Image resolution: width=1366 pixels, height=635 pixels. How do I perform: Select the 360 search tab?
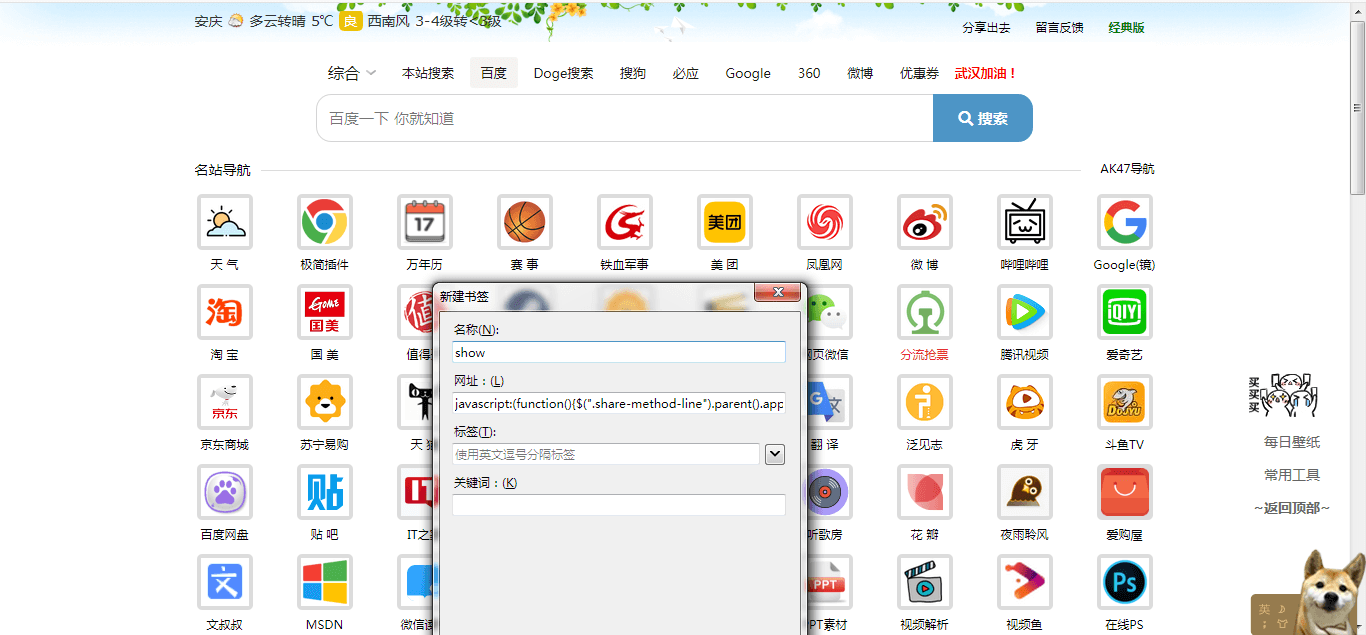pos(809,73)
